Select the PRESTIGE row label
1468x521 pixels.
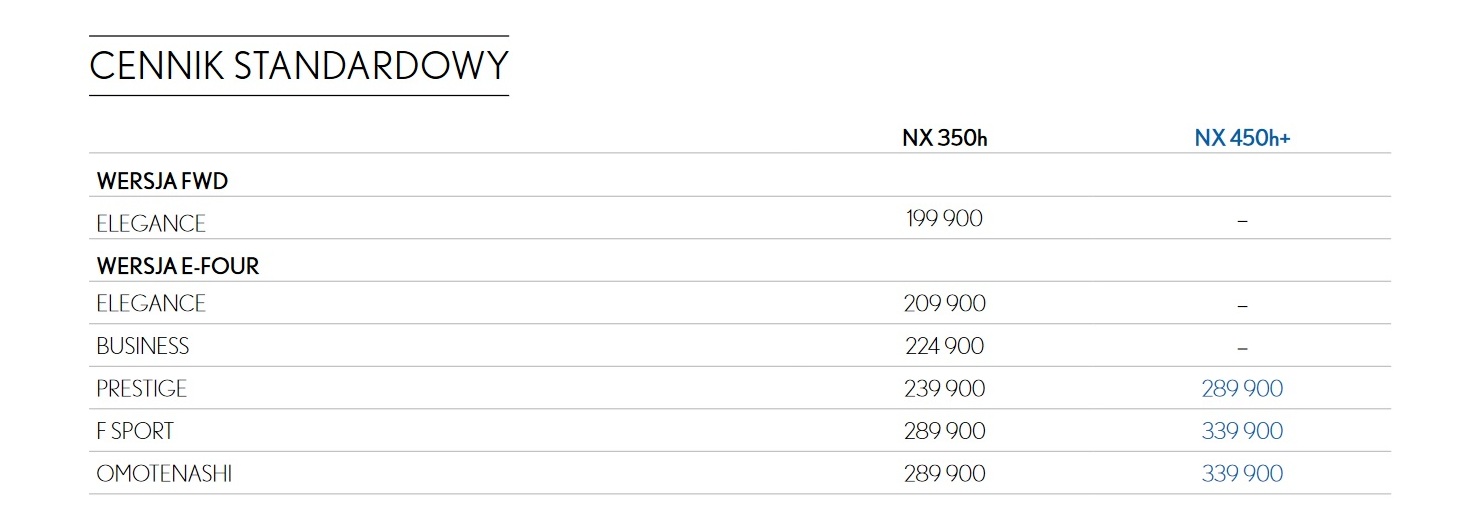pyautogui.click(x=142, y=388)
